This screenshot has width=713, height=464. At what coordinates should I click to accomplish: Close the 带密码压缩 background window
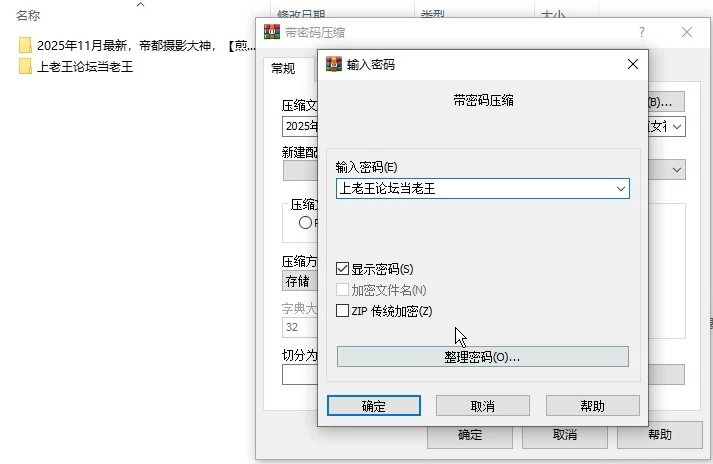point(687,32)
